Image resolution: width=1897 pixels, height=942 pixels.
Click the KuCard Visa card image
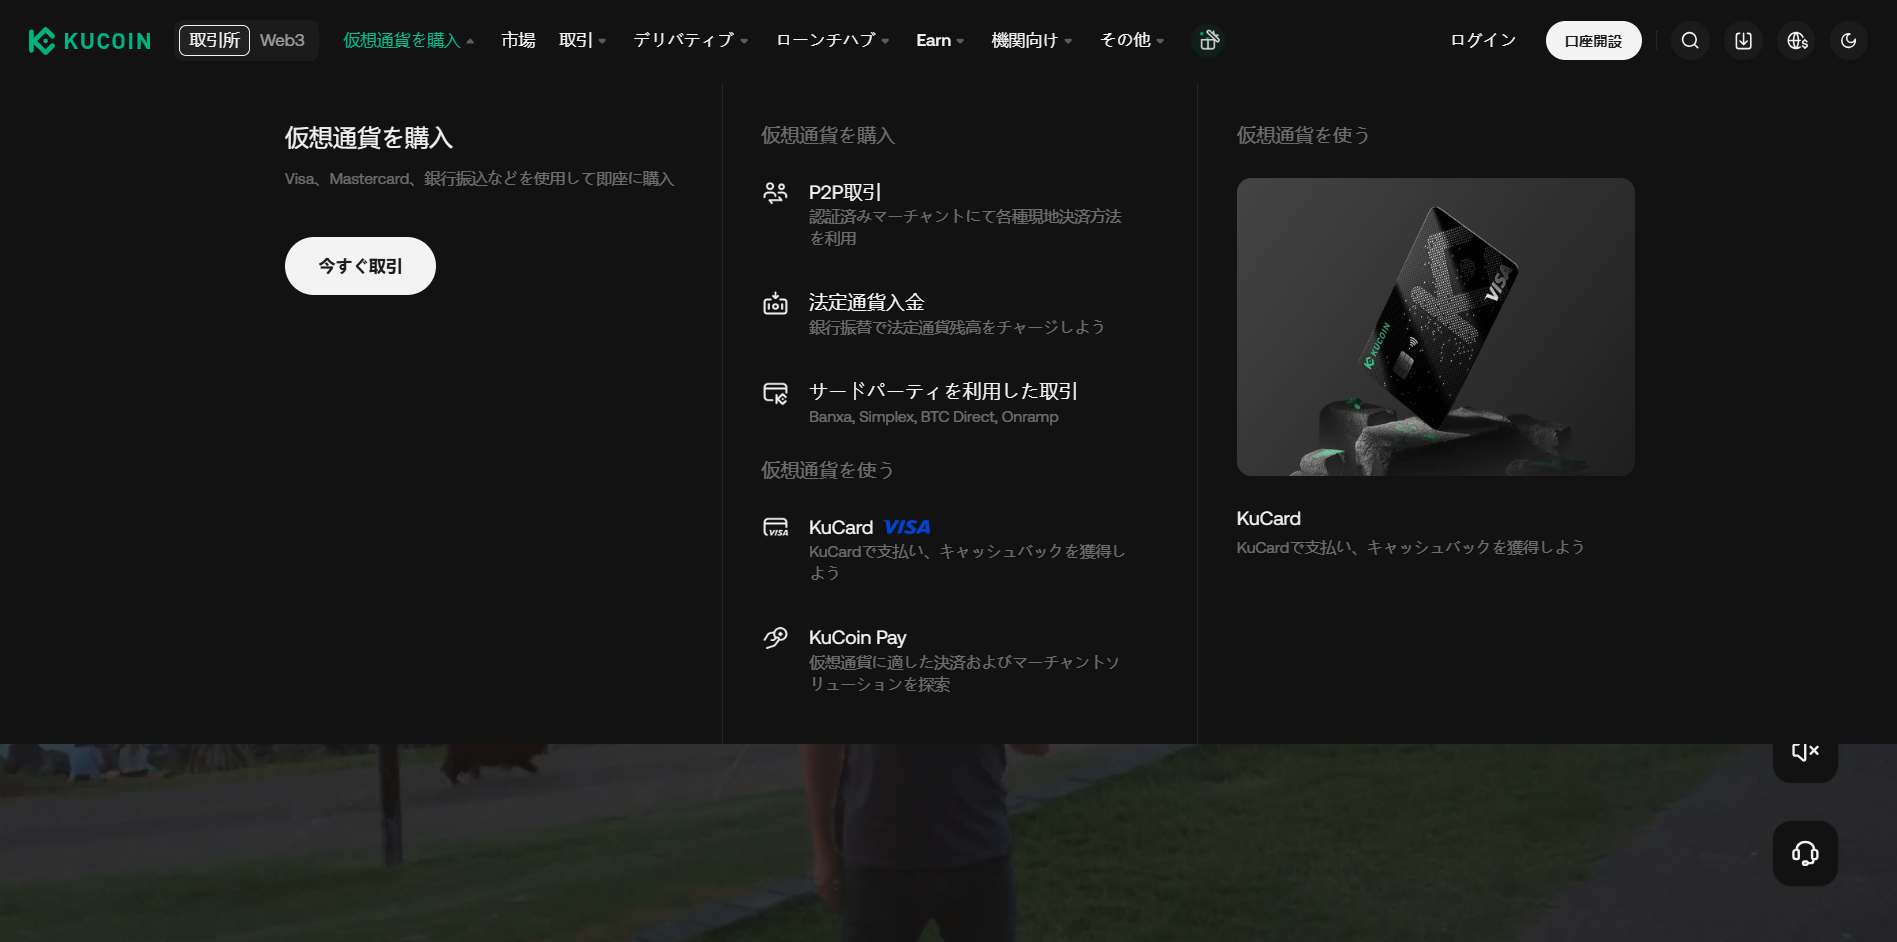tap(1434, 326)
